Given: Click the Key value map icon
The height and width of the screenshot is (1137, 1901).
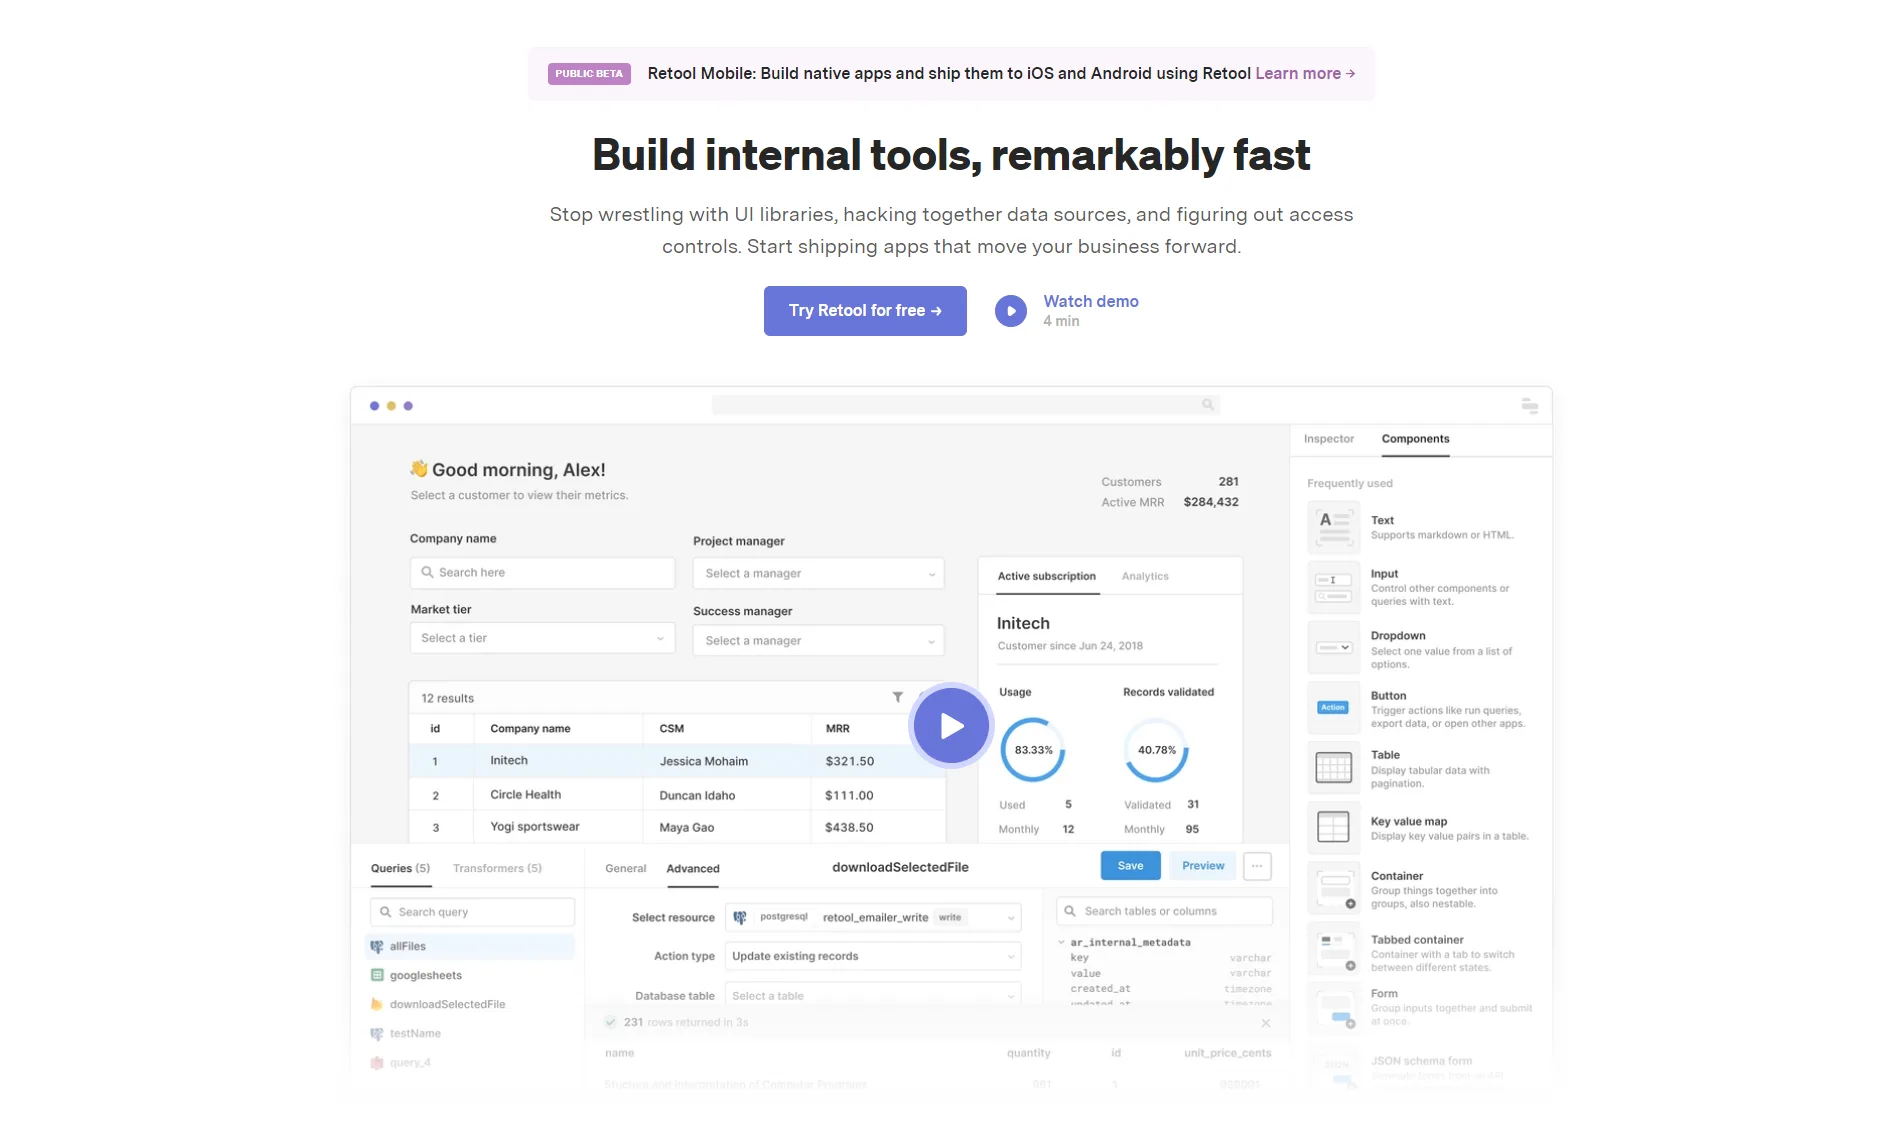Looking at the screenshot, I should 1334,827.
